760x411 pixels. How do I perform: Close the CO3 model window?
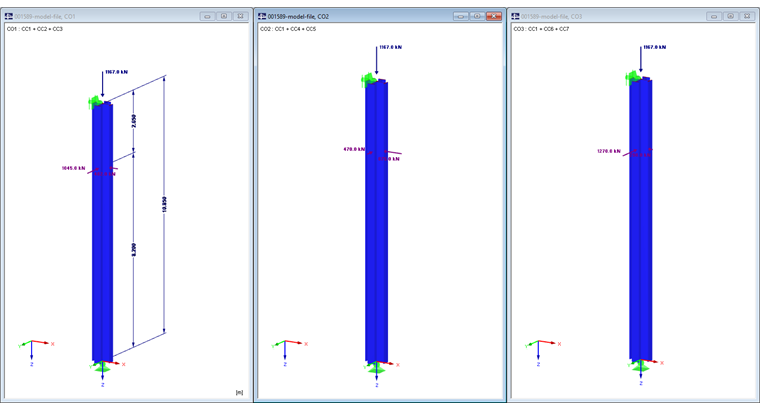coord(747,16)
